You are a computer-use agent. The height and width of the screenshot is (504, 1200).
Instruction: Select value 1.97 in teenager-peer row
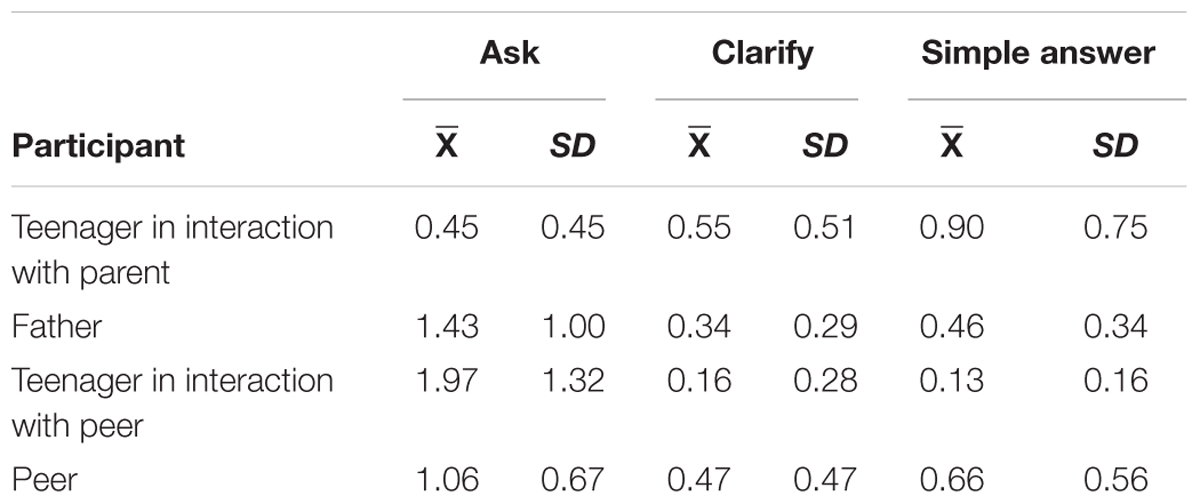[x=446, y=380]
